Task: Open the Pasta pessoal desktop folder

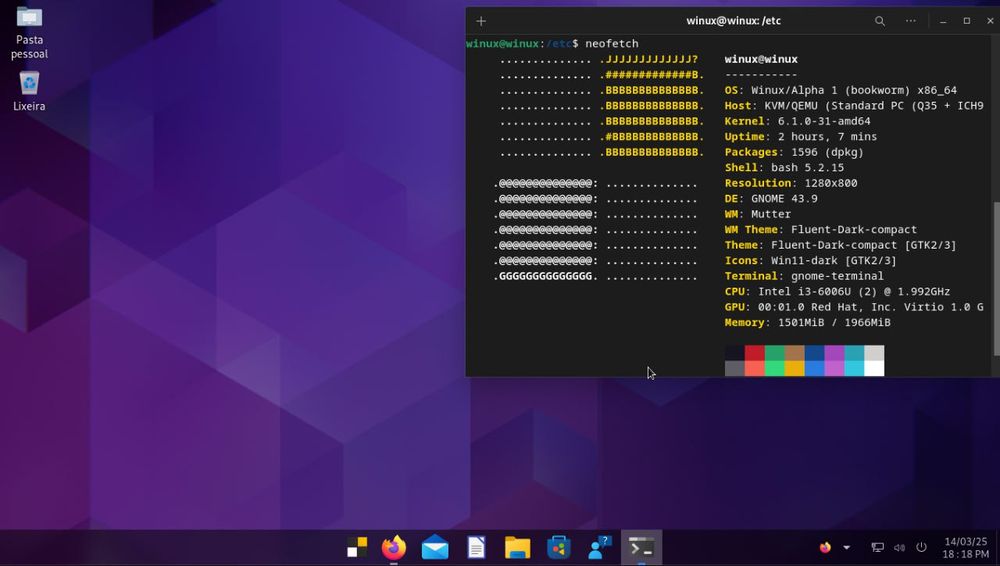Action: pyautogui.click(x=29, y=32)
